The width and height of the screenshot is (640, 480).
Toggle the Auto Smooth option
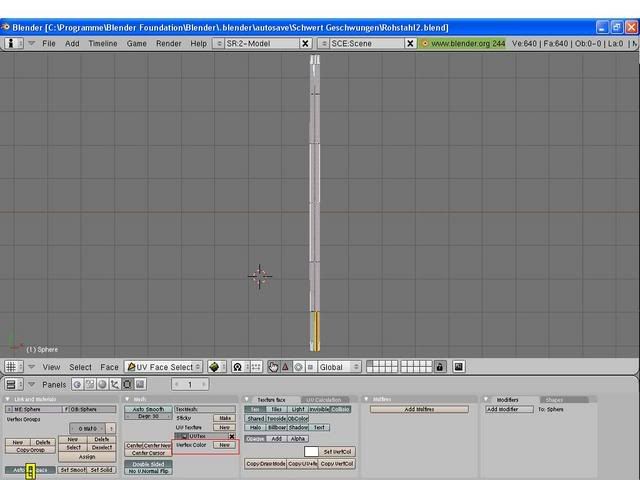click(x=148, y=409)
